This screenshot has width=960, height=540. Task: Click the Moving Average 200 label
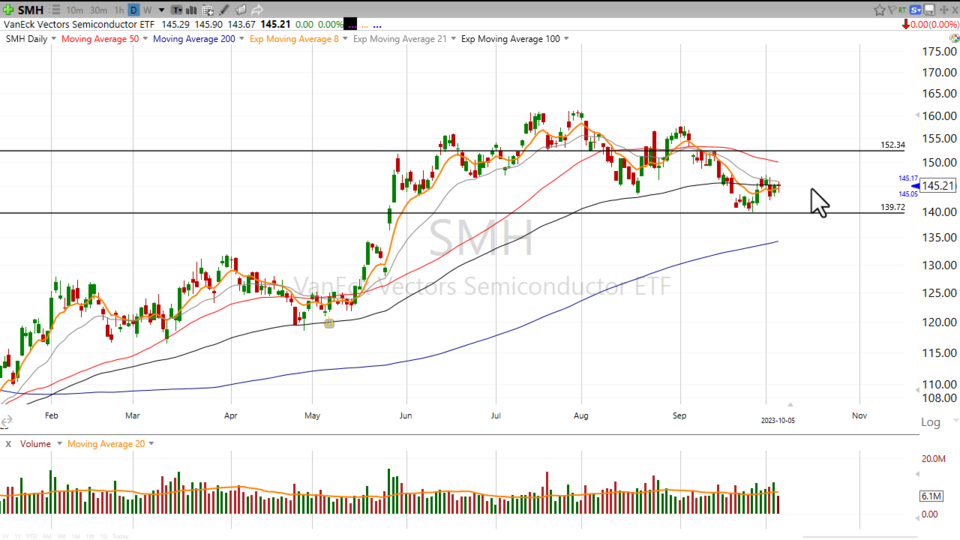point(194,39)
